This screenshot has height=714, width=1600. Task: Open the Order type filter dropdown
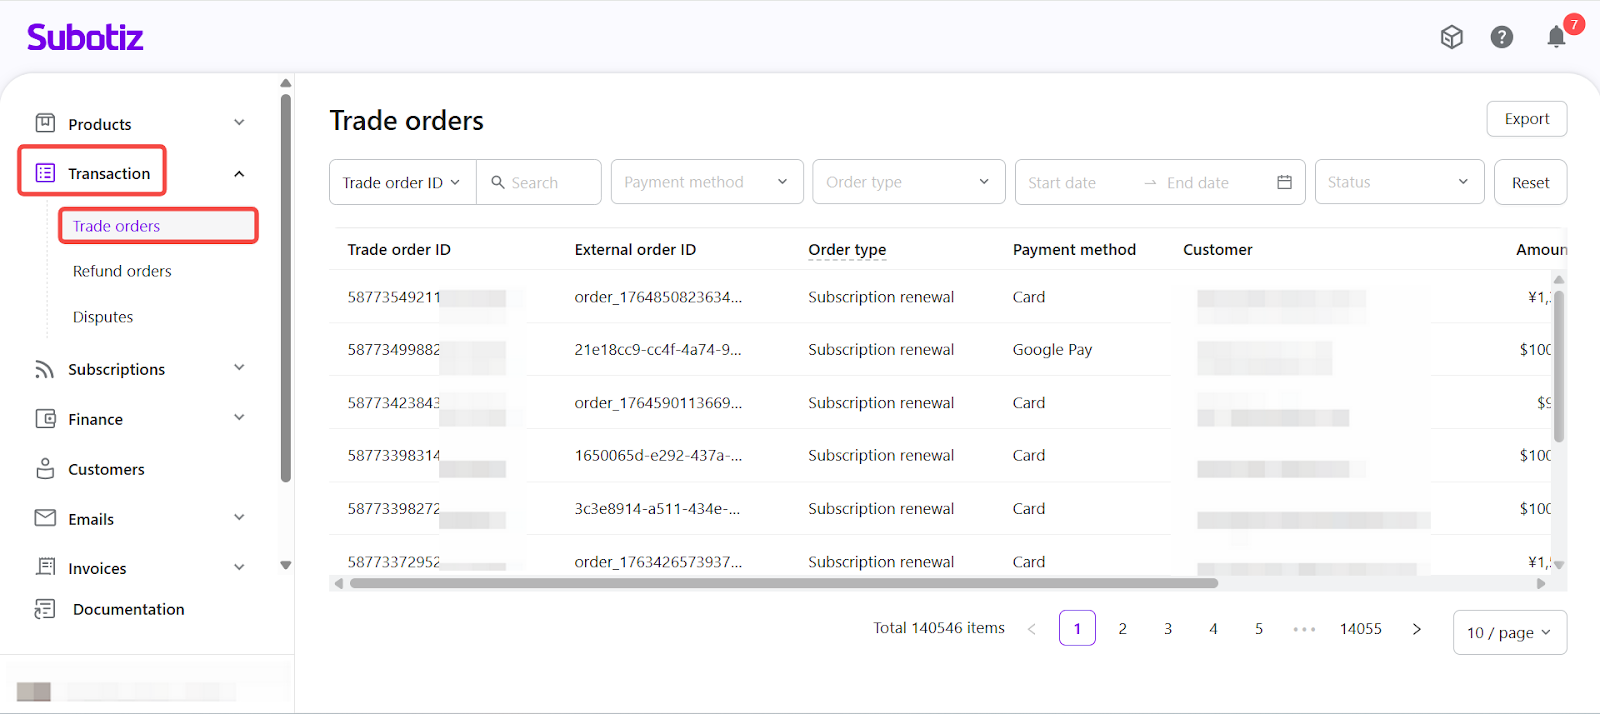point(908,182)
